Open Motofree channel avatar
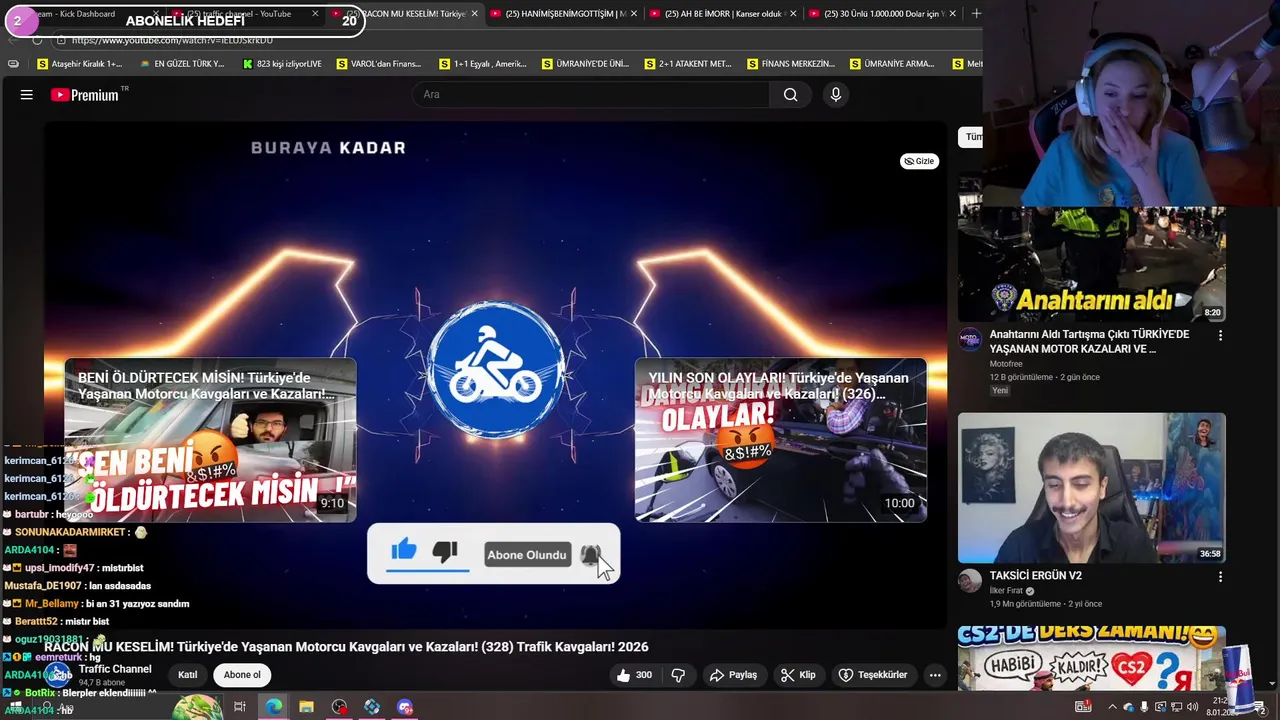Image resolution: width=1280 pixels, height=720 pixels. [x=970, y=339]
